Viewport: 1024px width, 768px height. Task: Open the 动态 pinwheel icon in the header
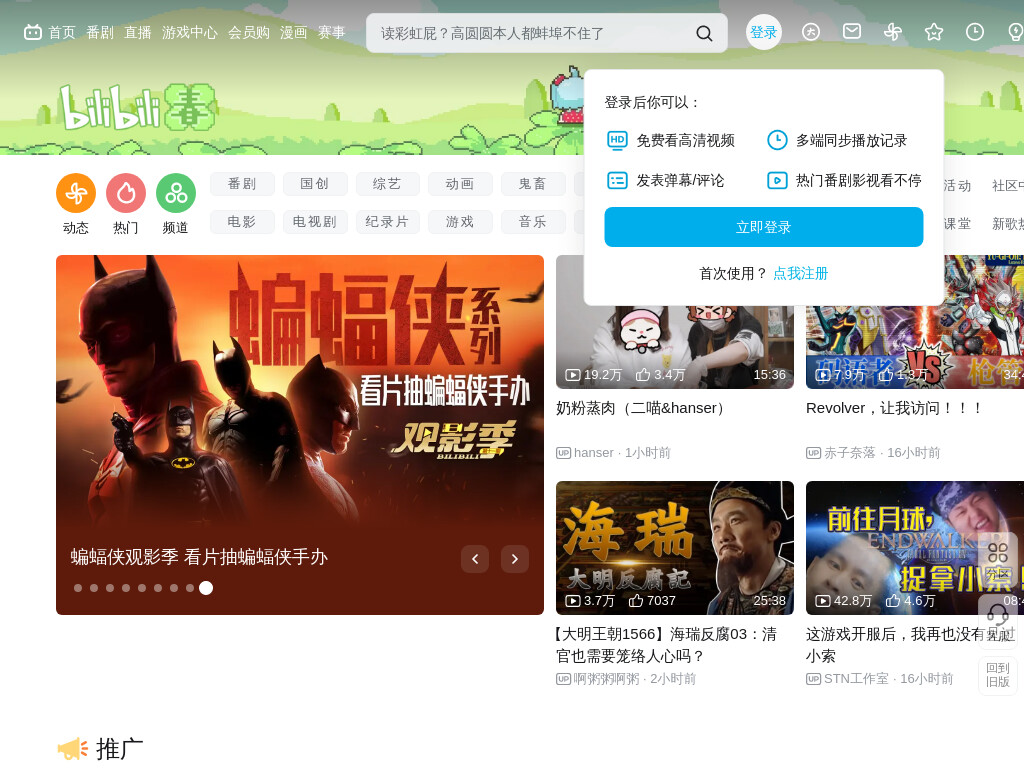893,32
